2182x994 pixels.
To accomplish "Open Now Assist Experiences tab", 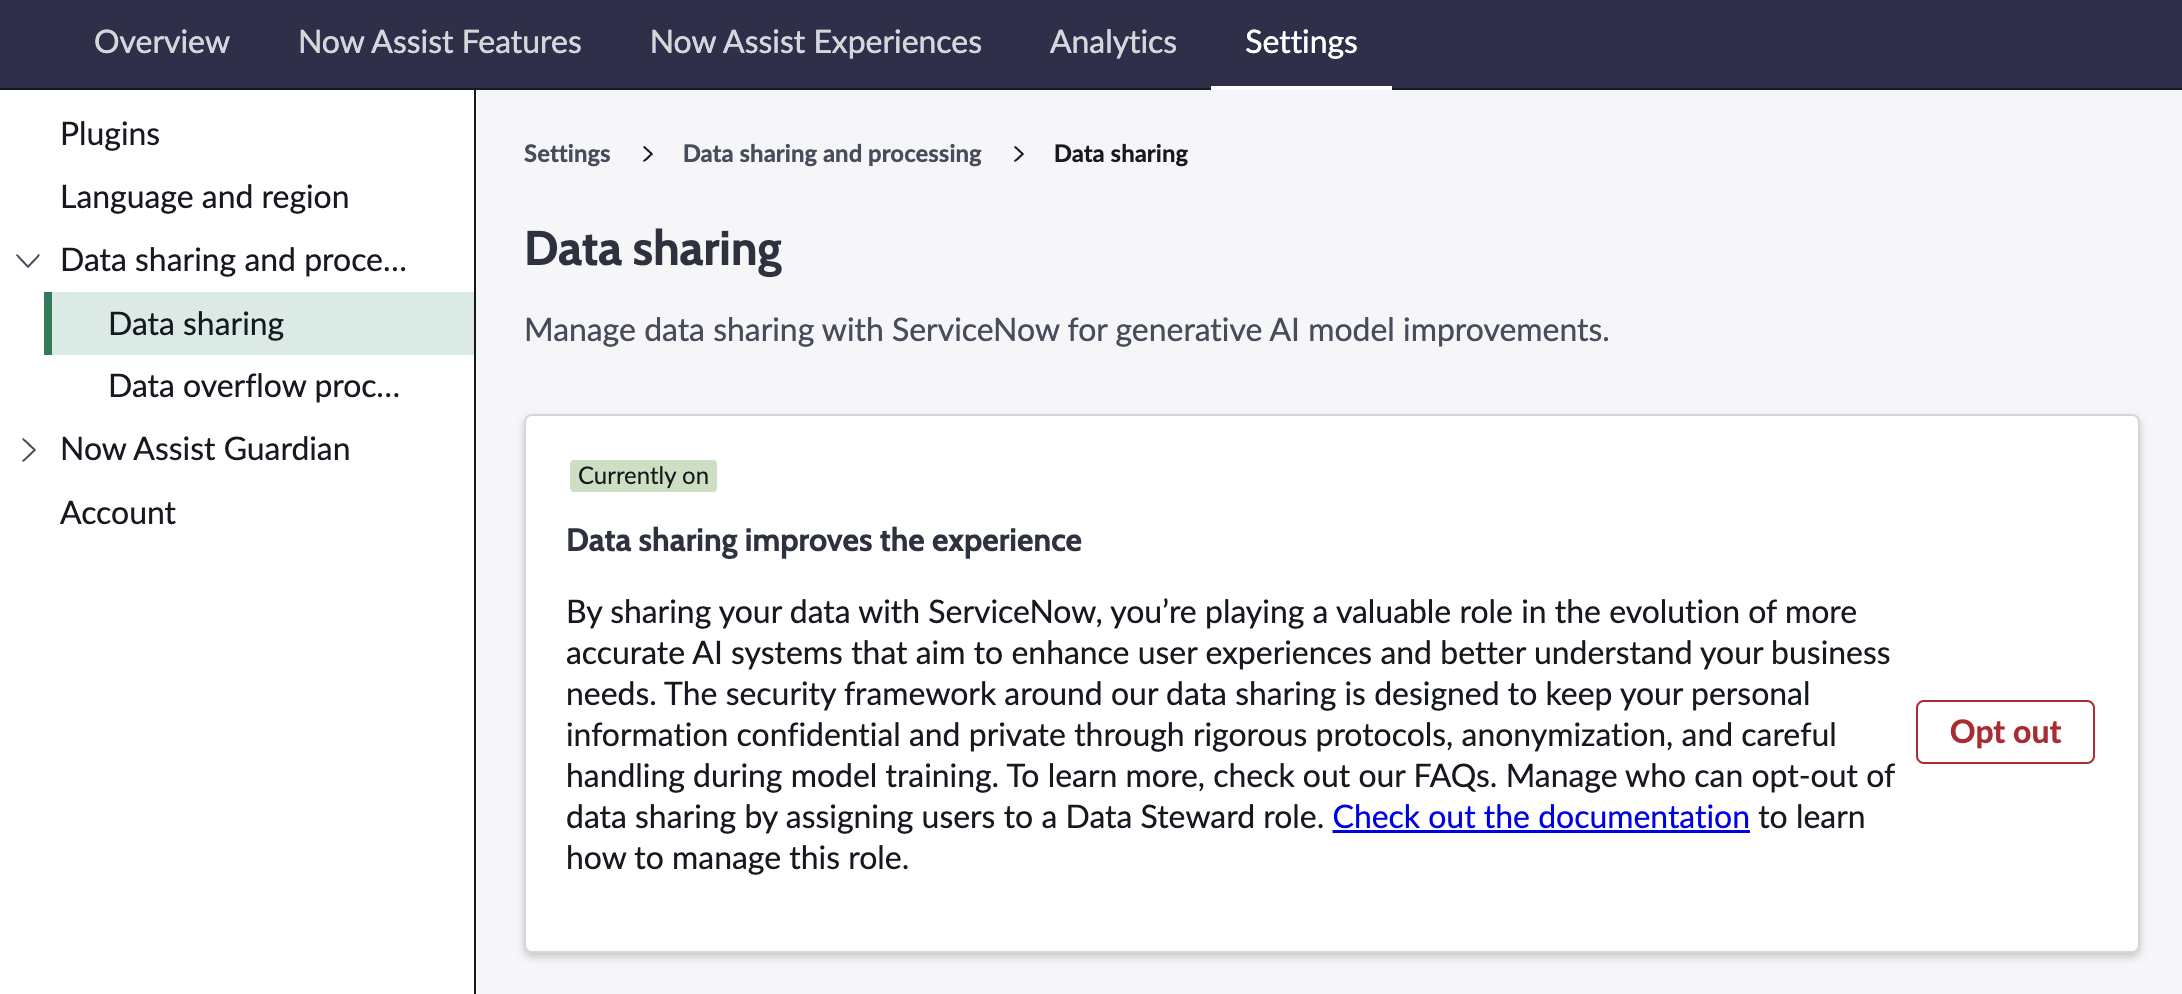I will [x=816, y=42].
